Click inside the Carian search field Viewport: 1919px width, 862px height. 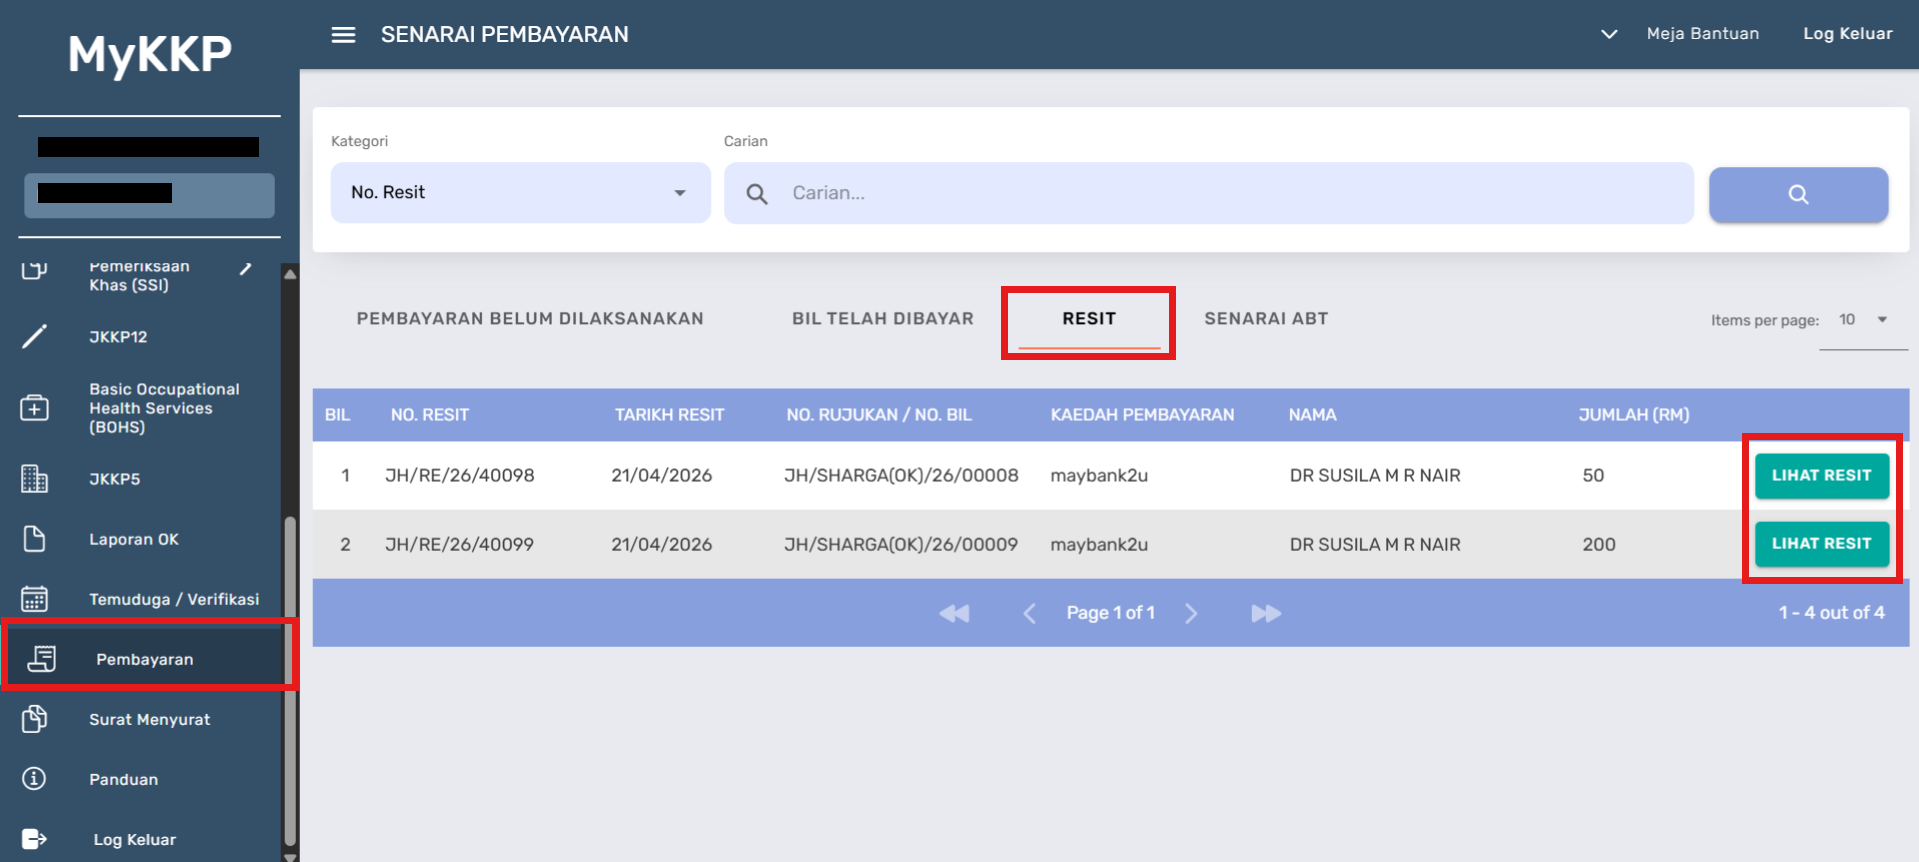pos(1230,193)
